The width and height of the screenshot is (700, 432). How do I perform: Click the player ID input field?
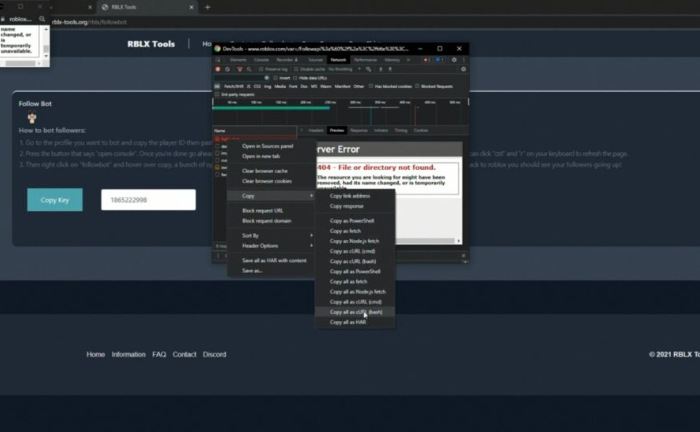(148, 200)
